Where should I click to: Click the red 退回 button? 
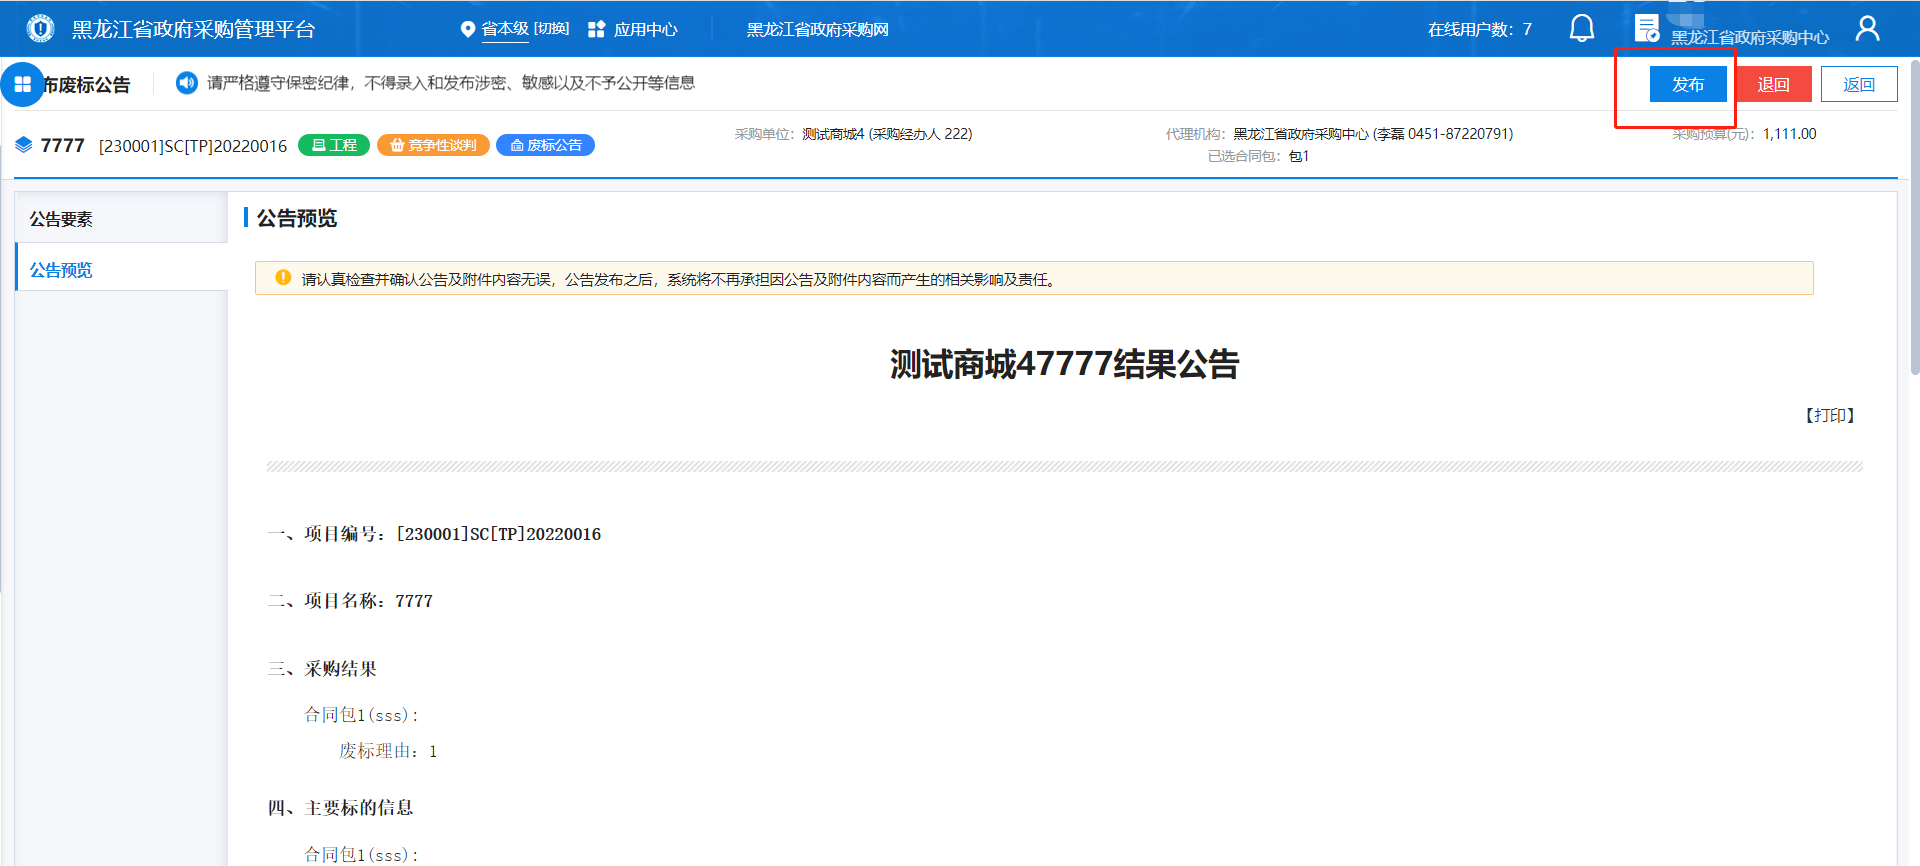(1773, 84)
